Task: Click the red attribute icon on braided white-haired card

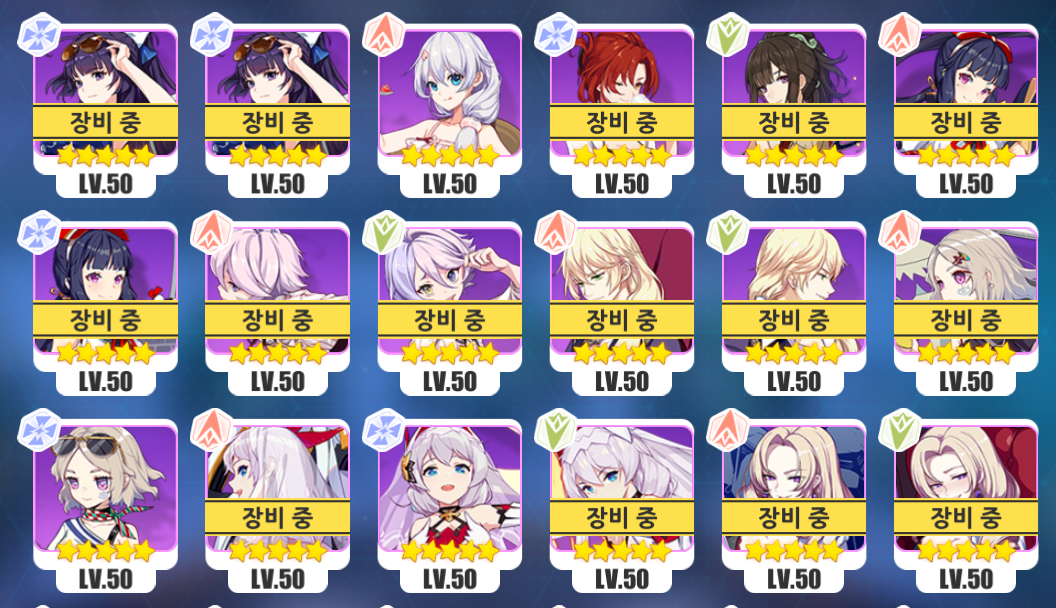Action: [x=383, y=35]
